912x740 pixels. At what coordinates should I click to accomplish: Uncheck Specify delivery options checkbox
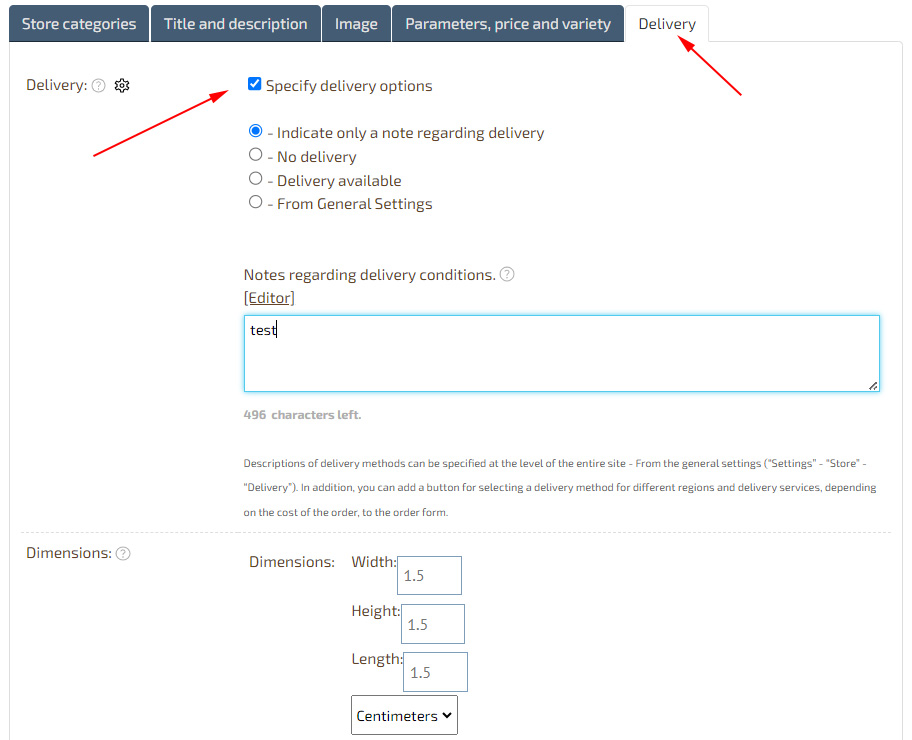[254, 85]
